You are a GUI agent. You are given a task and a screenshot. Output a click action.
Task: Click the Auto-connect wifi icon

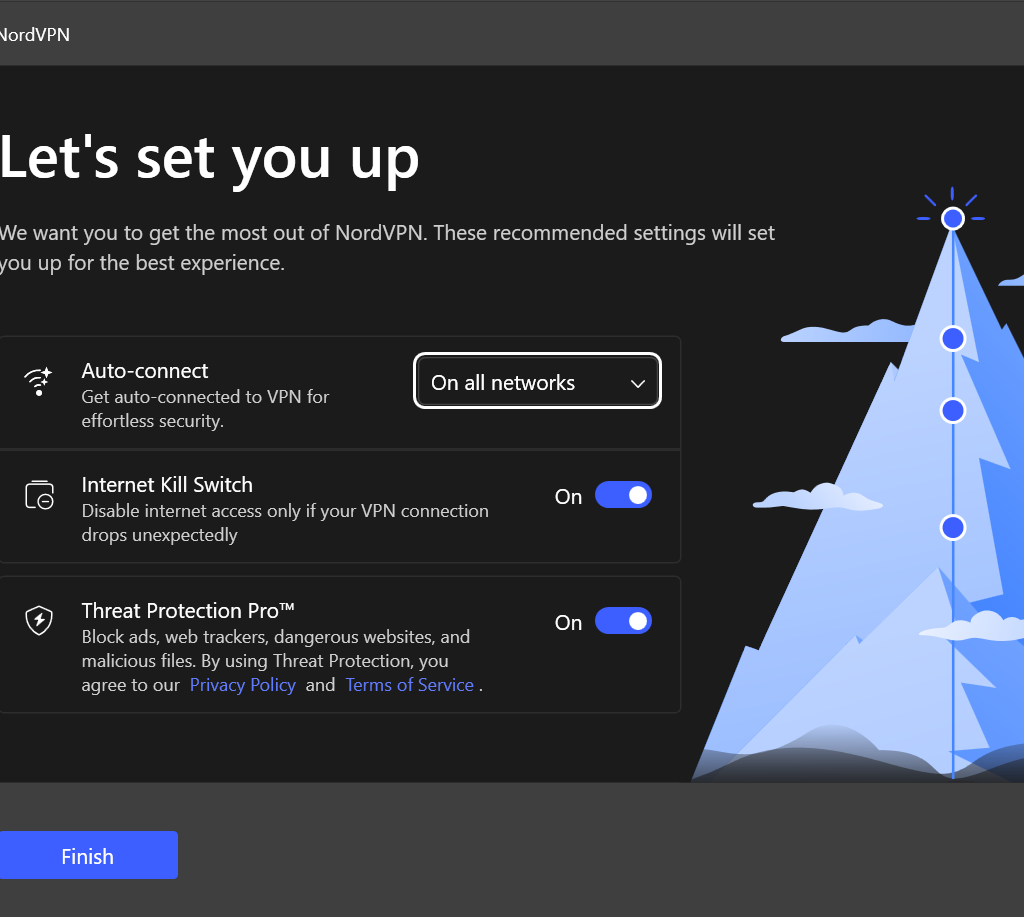pos(38,382)
